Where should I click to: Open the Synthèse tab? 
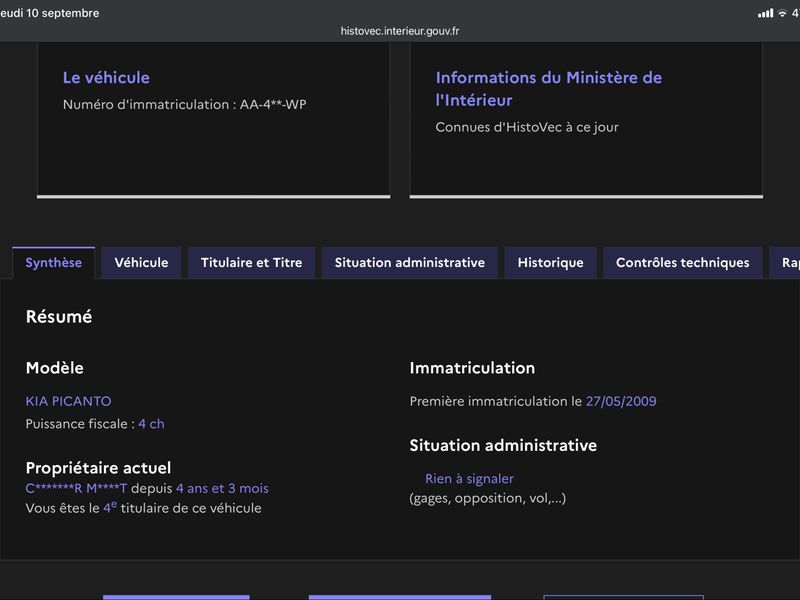pos(54,263)
